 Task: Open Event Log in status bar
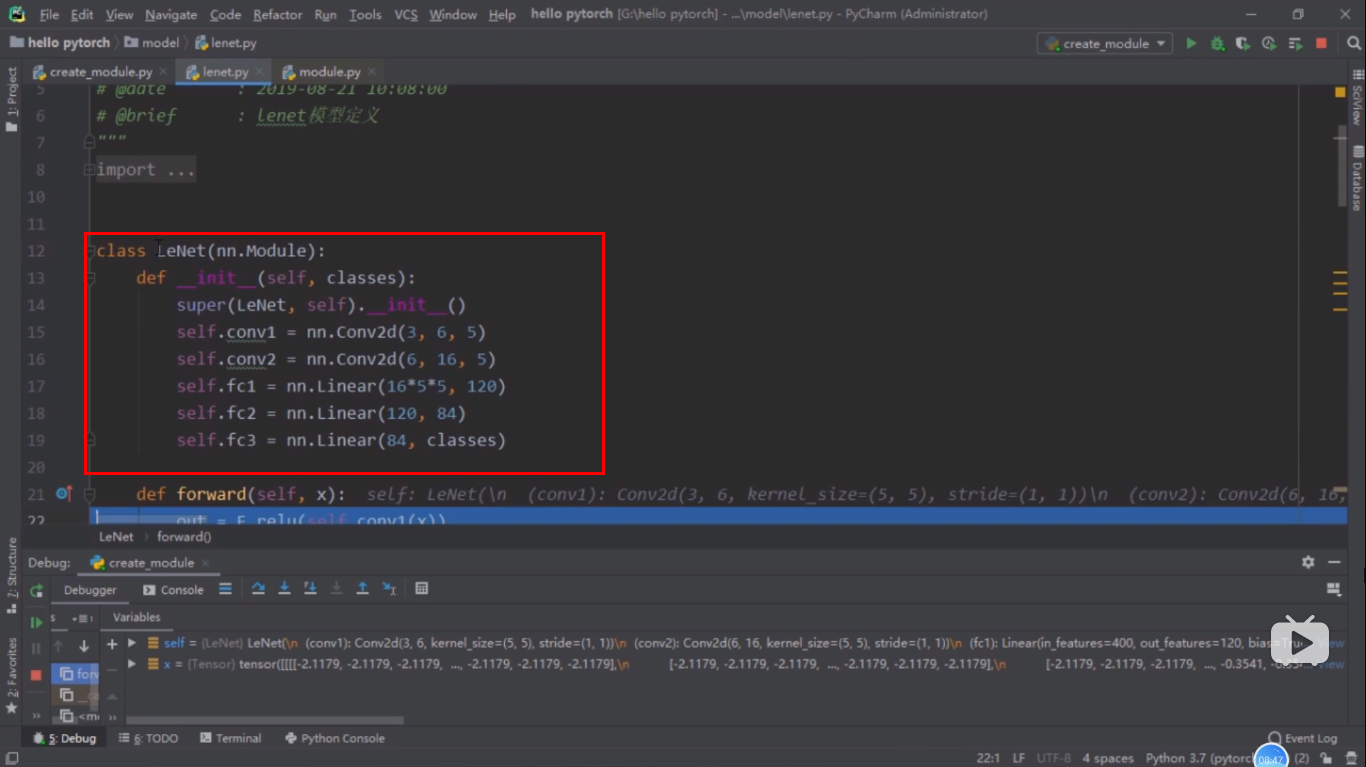1303,738
